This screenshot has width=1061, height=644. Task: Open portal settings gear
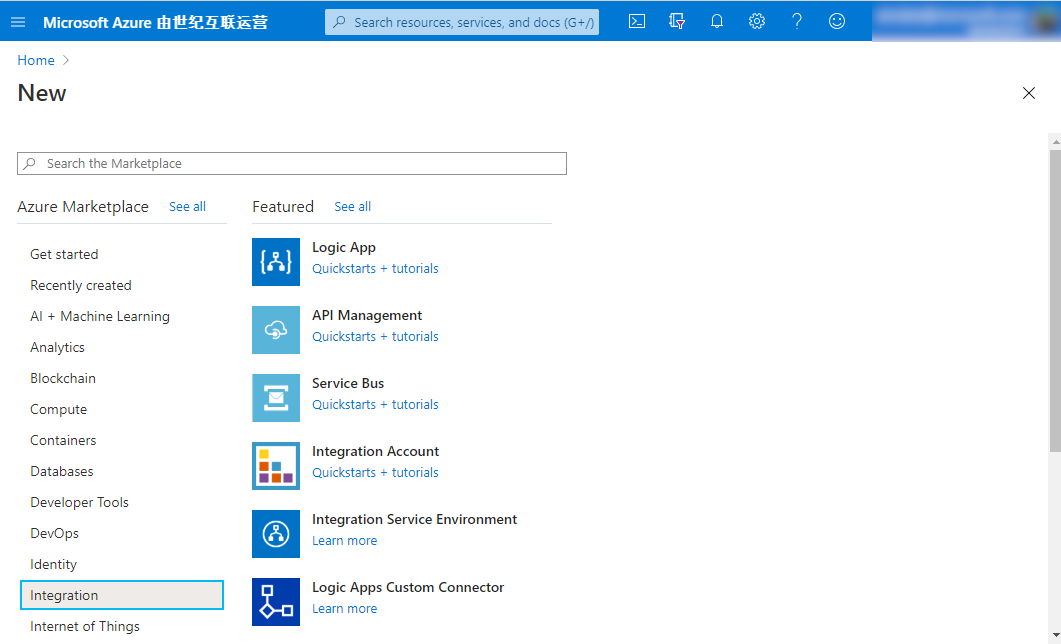tap(757, 22)
